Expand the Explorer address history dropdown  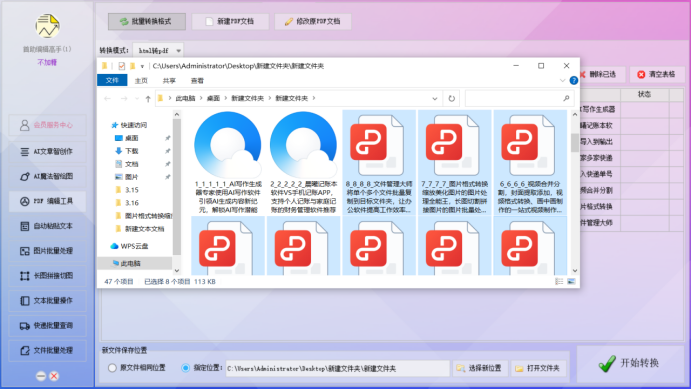[435, 98]
